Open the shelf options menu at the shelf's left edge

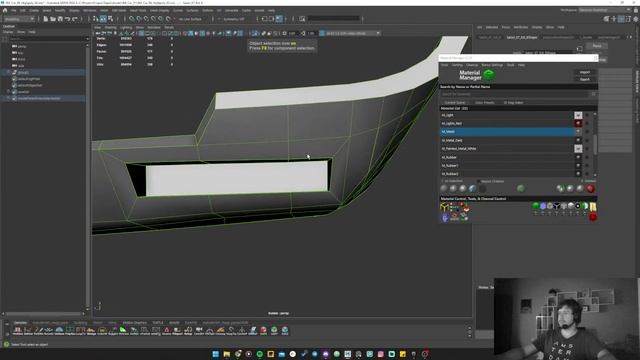tap(7, 333)
